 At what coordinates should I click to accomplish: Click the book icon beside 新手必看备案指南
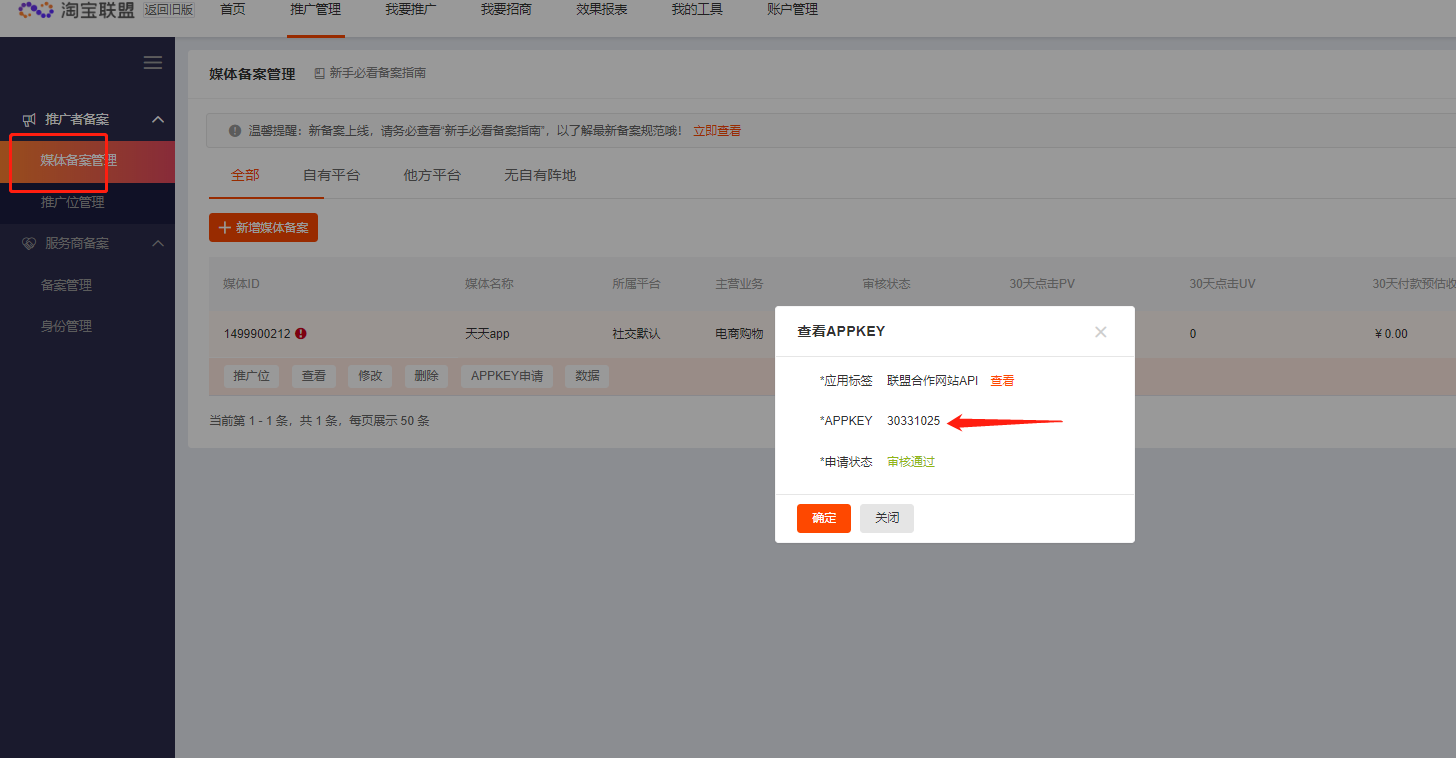point(319,73)
